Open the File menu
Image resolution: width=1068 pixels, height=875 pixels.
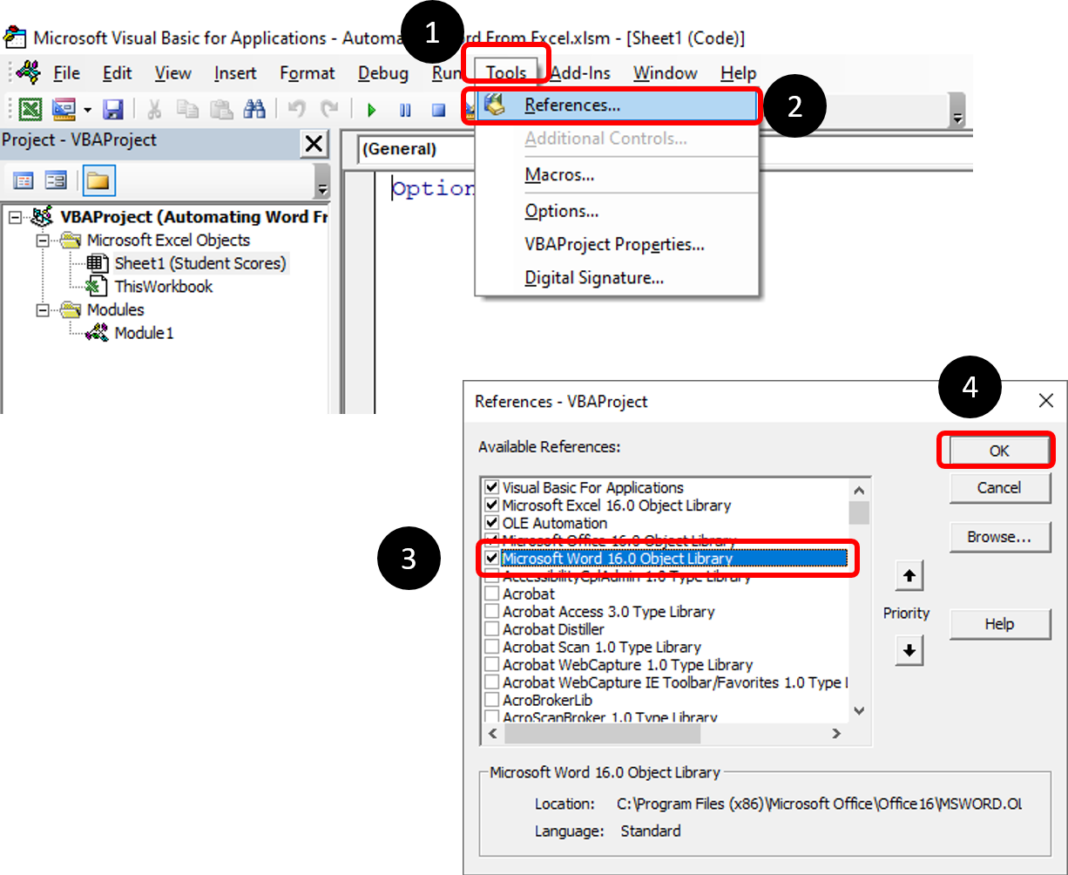click(66, 73)
